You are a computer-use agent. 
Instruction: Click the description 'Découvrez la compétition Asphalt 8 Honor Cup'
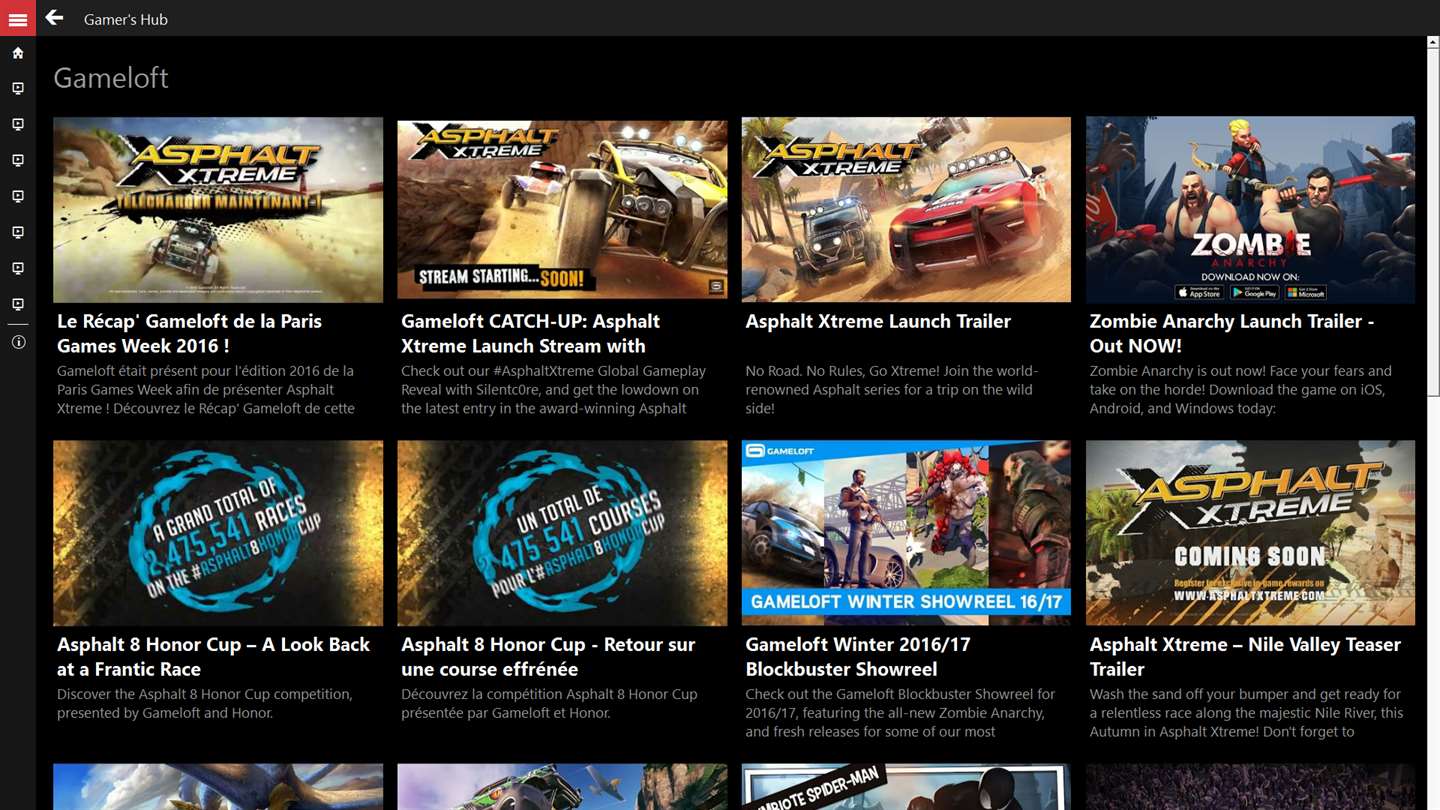(550, 704)
